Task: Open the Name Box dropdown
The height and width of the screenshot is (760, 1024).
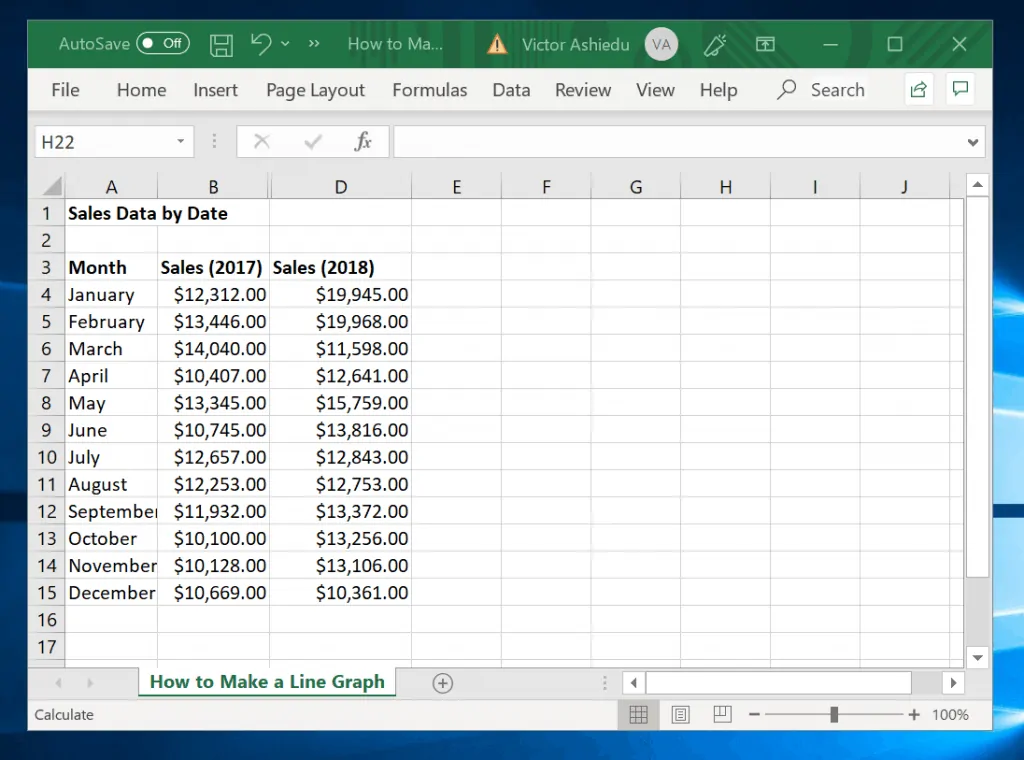Action: 181,141
